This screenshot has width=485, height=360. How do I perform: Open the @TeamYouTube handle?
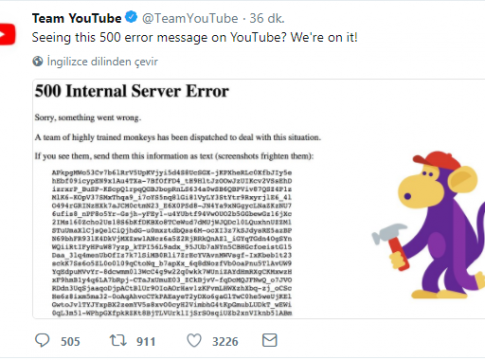click(x=190, y=18)
